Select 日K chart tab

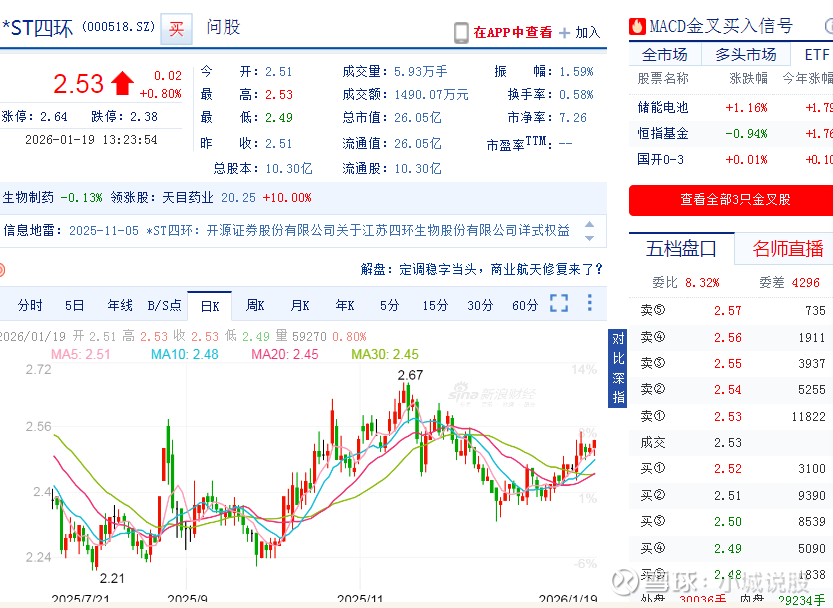pos(209,306)
